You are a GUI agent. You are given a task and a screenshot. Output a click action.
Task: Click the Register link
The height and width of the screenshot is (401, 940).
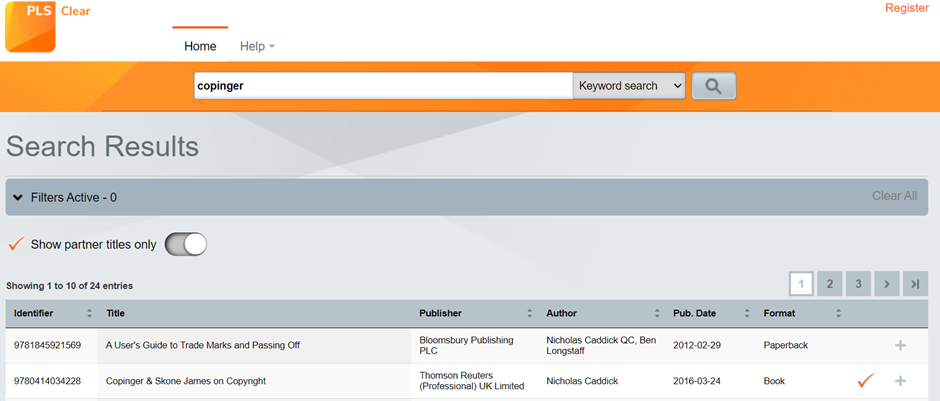click(x=906, y=8)
